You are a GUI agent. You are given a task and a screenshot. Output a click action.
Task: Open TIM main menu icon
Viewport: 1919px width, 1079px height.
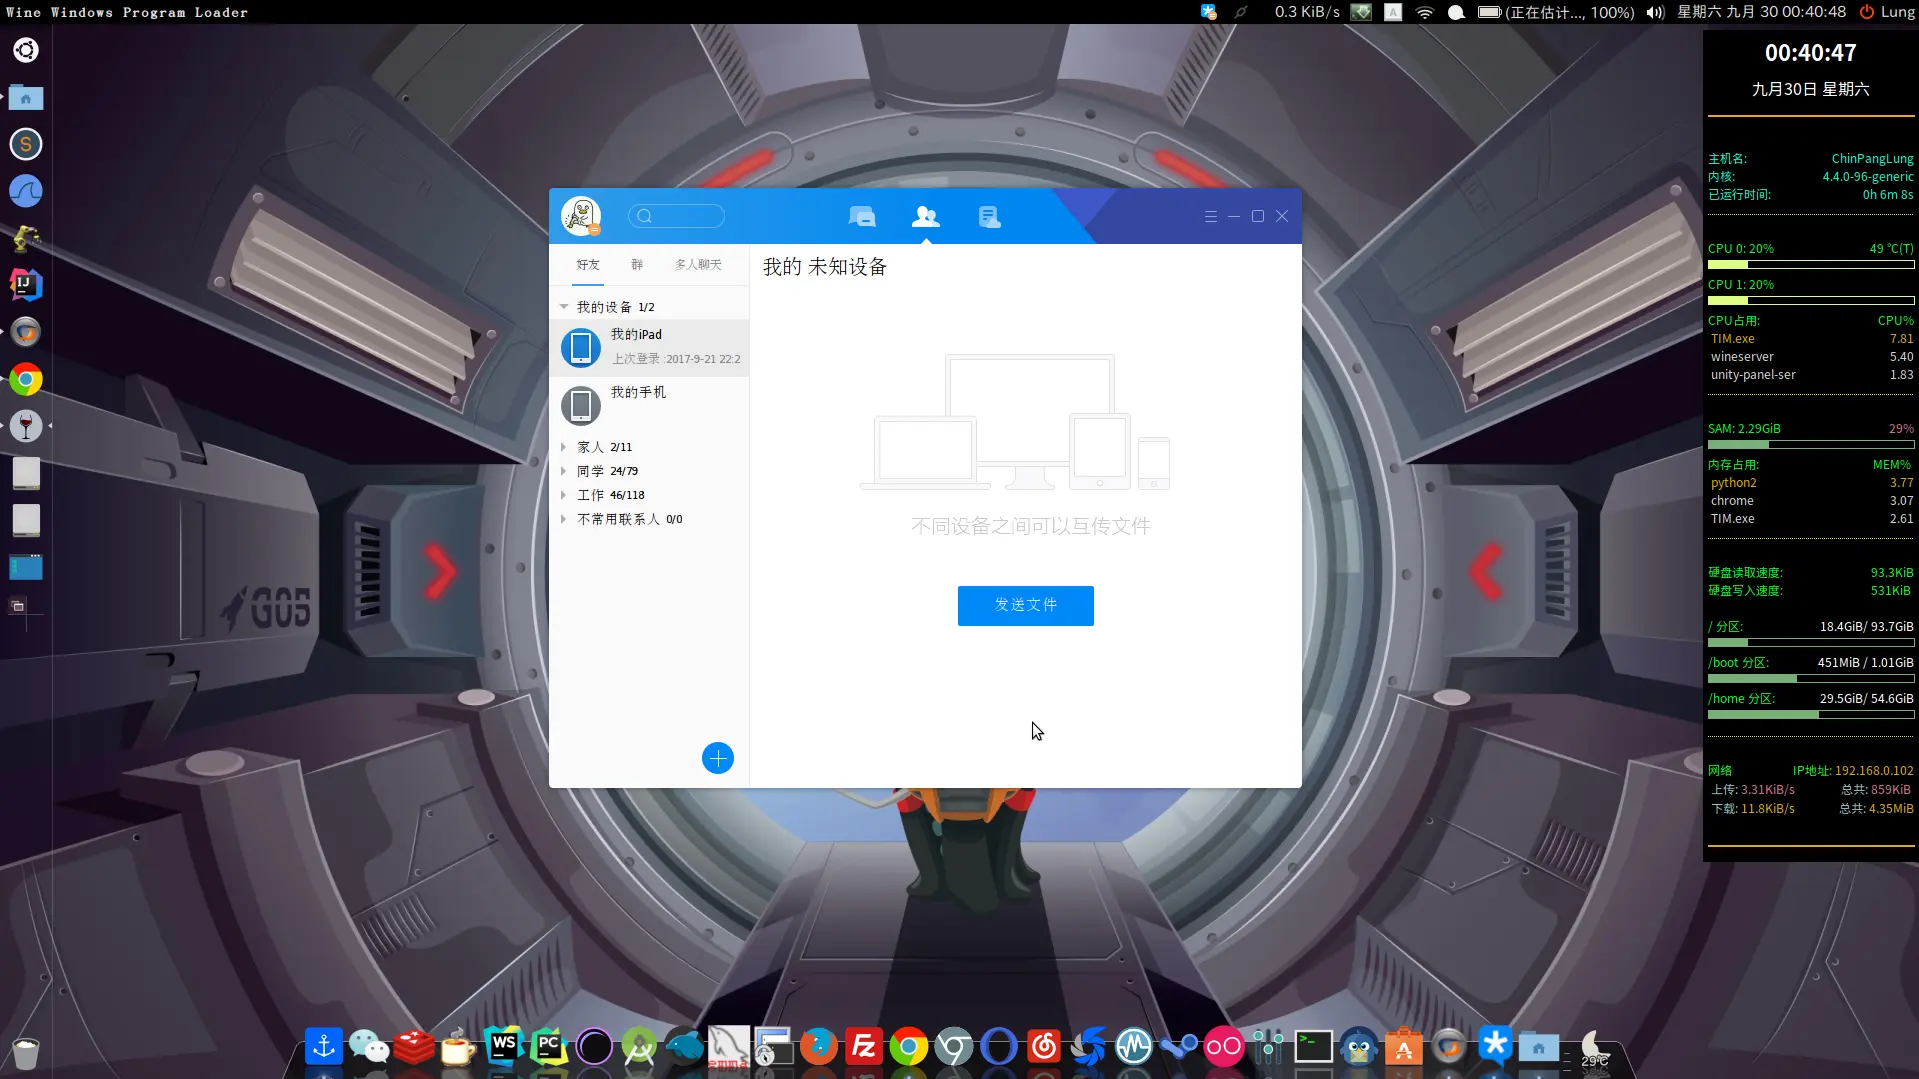pos(1211,216)
